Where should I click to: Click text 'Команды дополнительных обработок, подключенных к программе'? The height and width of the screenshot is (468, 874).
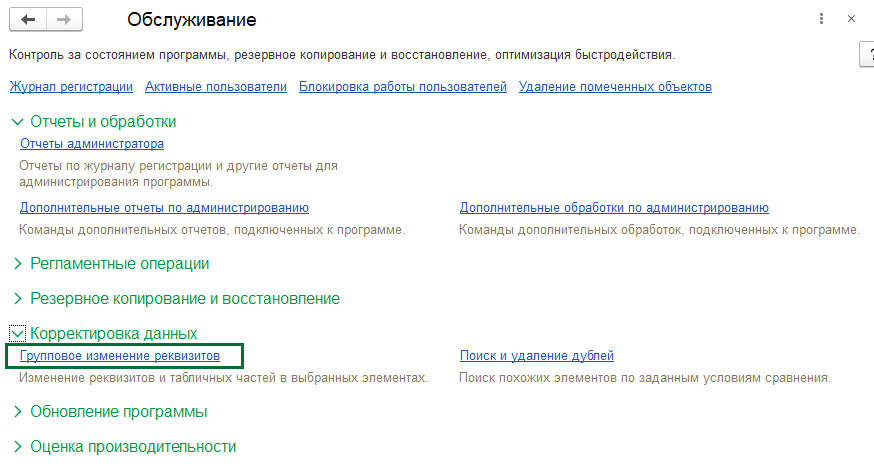(x=659, y=230)
